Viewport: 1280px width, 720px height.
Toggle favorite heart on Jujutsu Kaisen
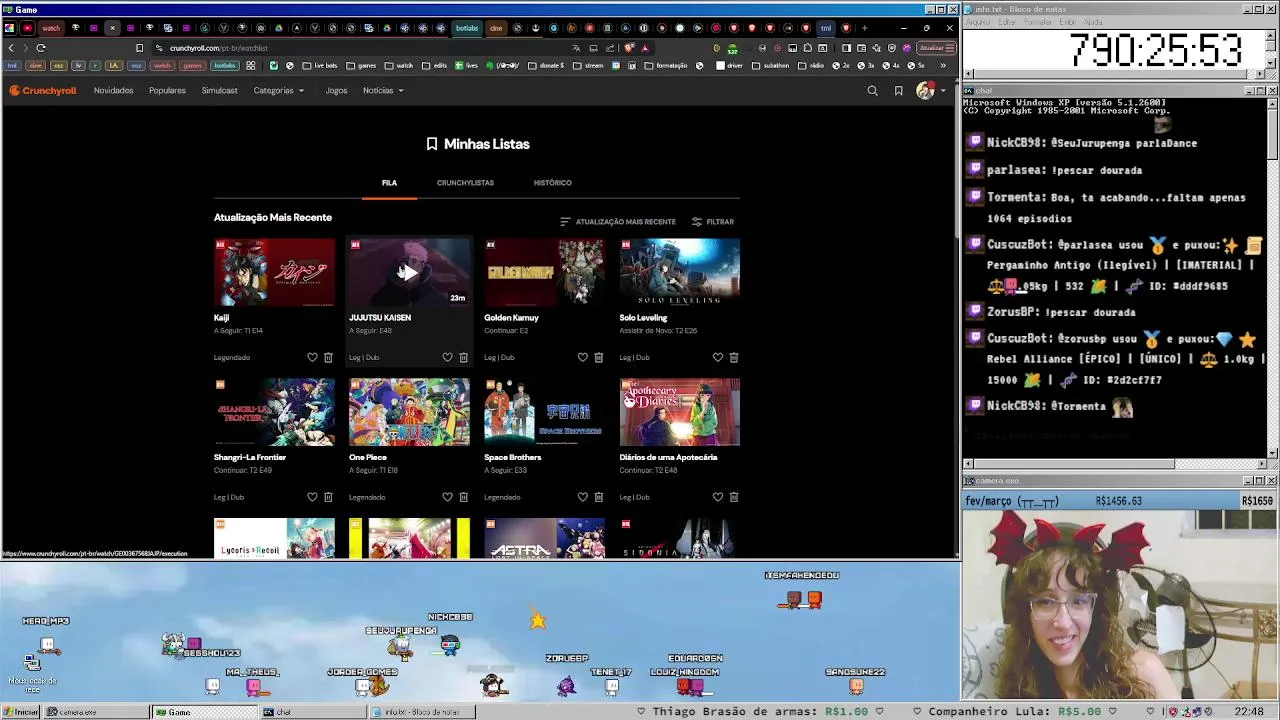447,357
